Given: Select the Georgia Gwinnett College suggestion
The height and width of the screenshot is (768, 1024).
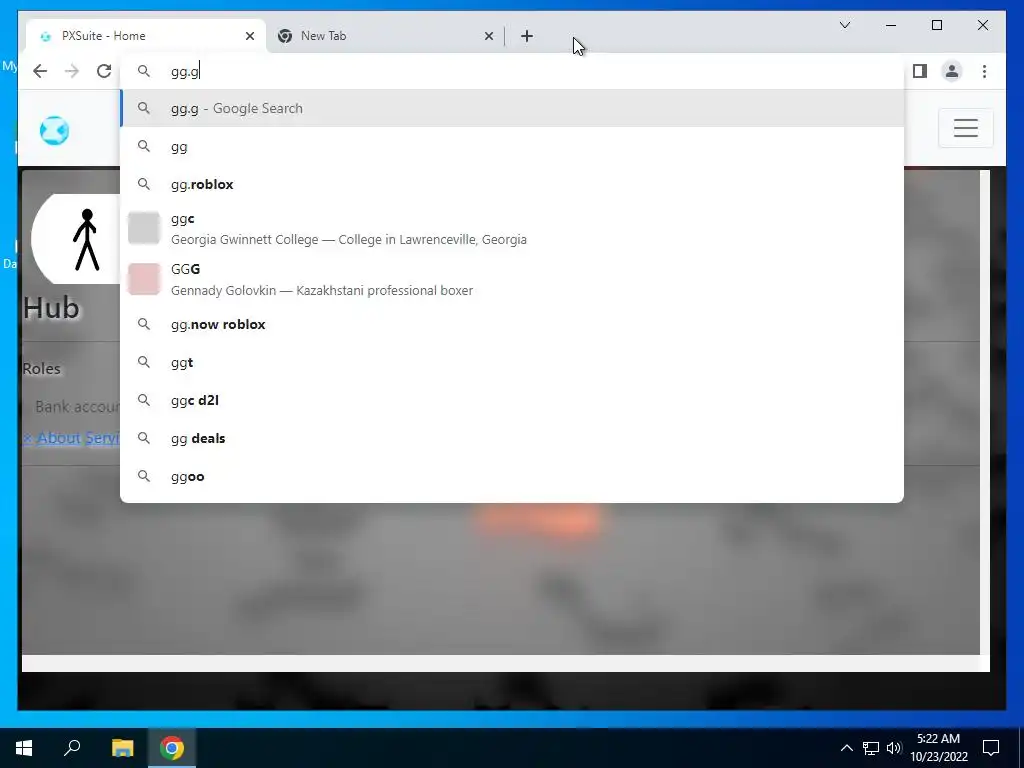Looking at the screenshot, I should 512,229.
